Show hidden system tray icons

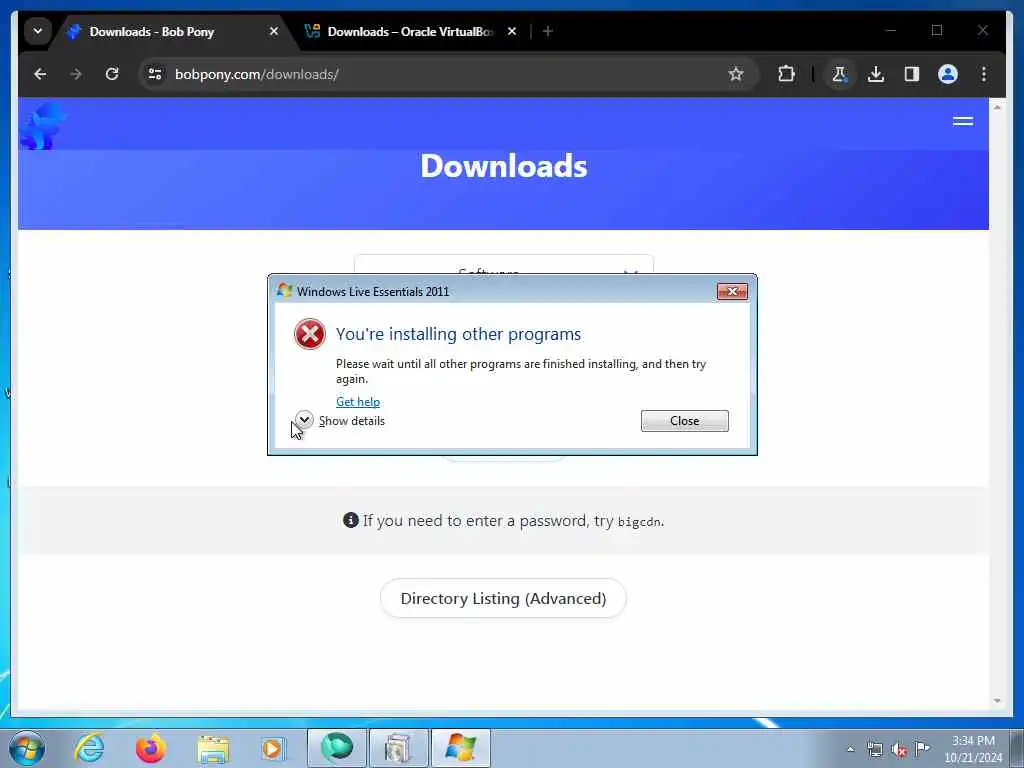coord(850,750)
